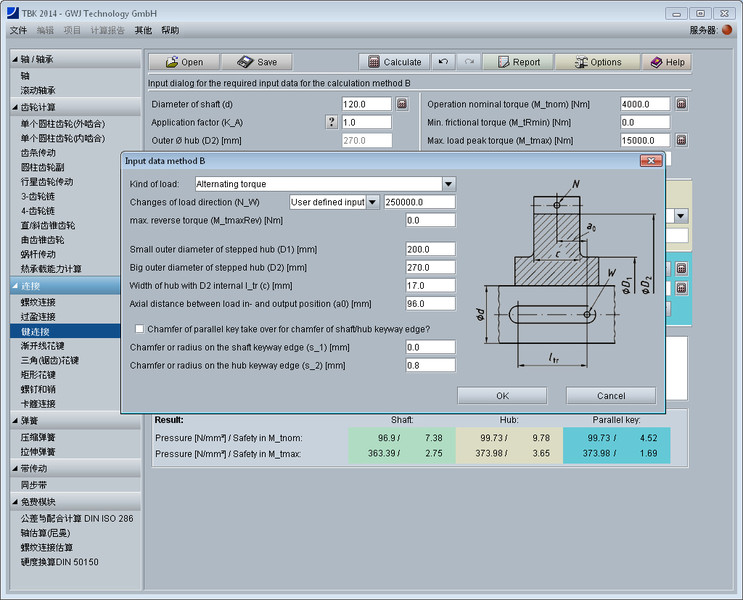
Task: Click the Open folder toolbar icon
Action: click(x=170, y=62)
